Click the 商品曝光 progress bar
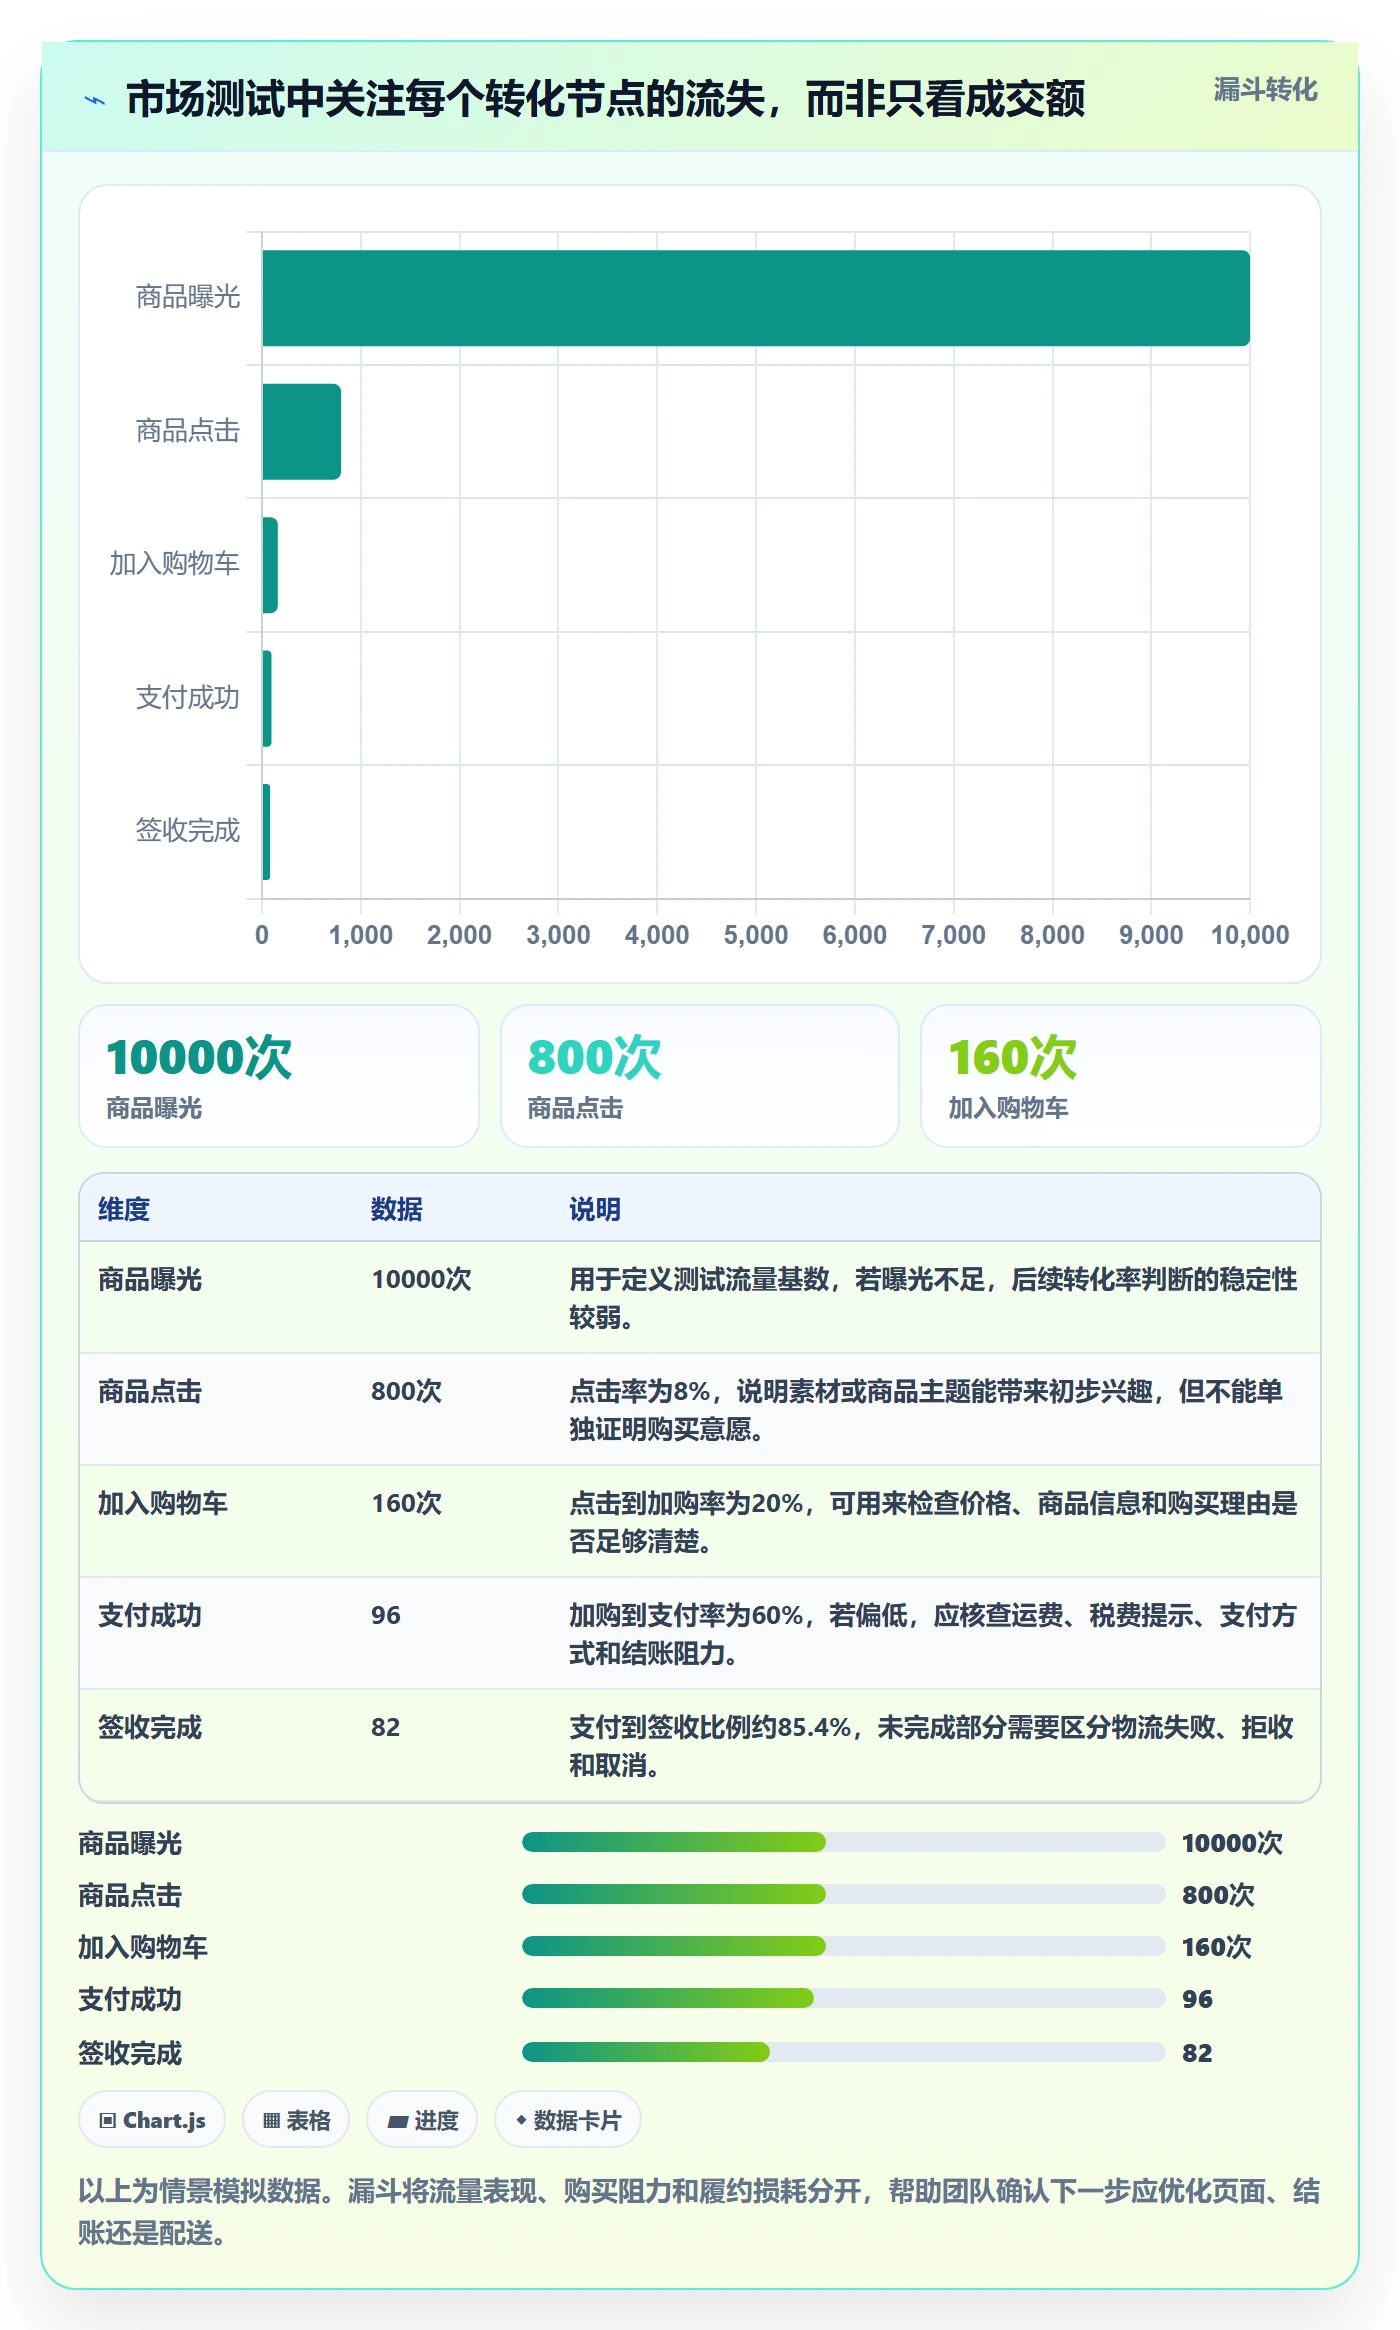Screen dimensions: 1400x2330 (843, 1842)
